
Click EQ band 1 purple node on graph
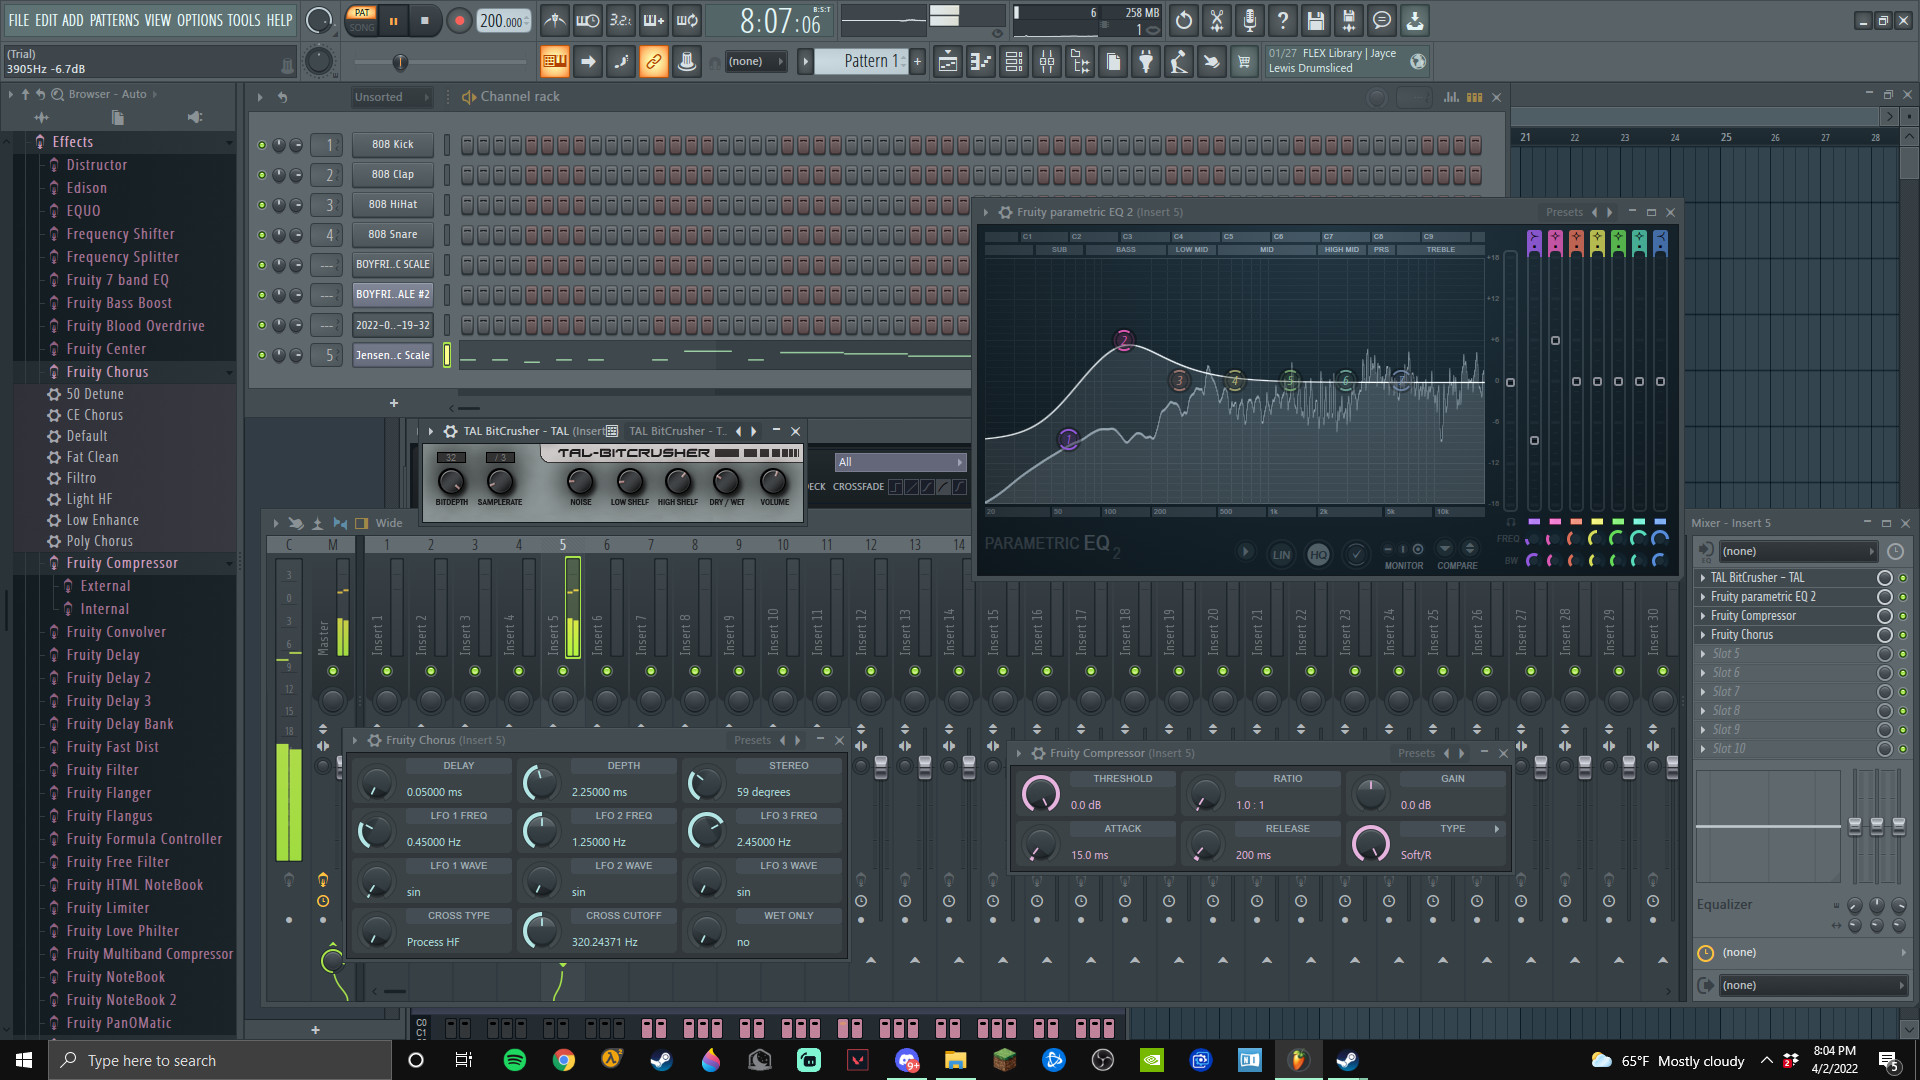[x=1068, y=440]
